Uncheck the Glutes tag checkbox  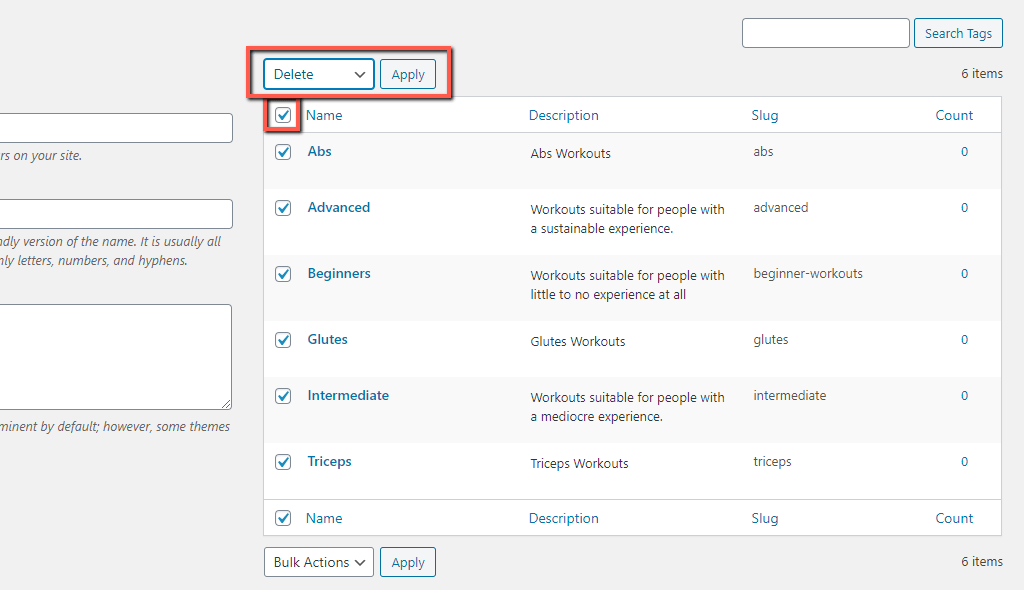(283, 340)
